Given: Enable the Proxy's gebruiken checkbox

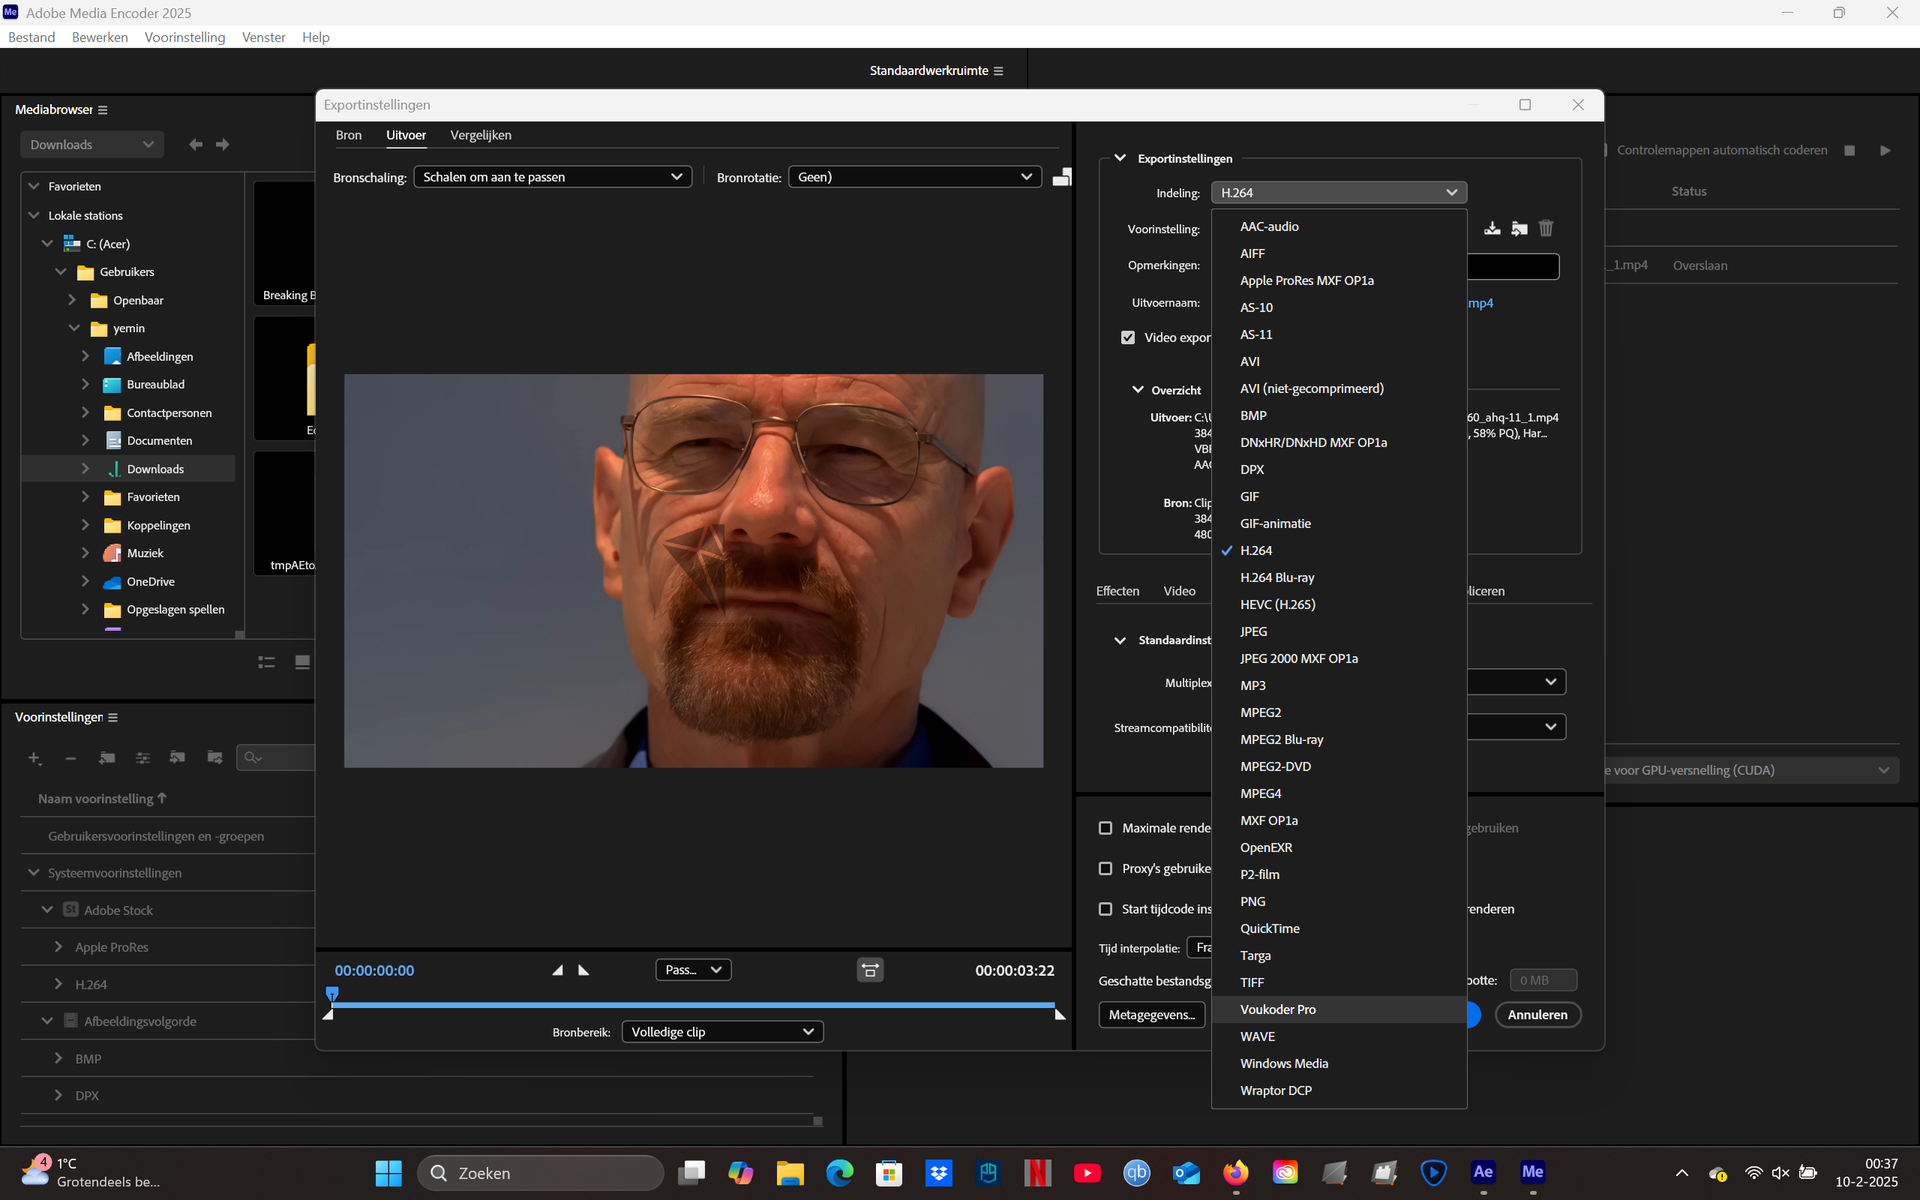Looking at the screenshot, I should click(x=1105, y=869).
